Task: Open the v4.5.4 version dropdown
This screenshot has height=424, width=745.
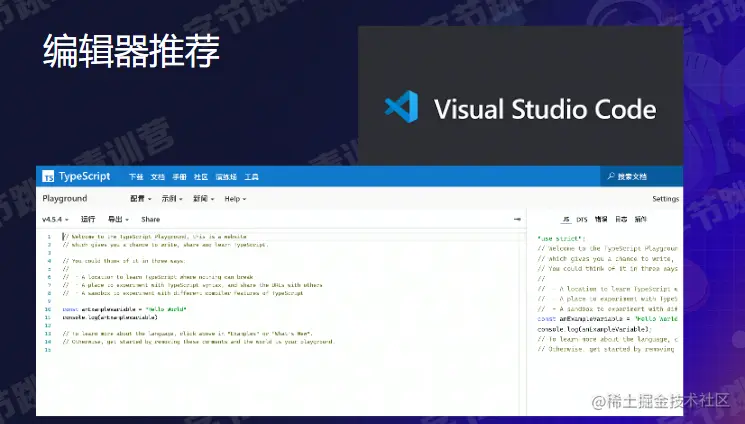Action: click(55, 219)
